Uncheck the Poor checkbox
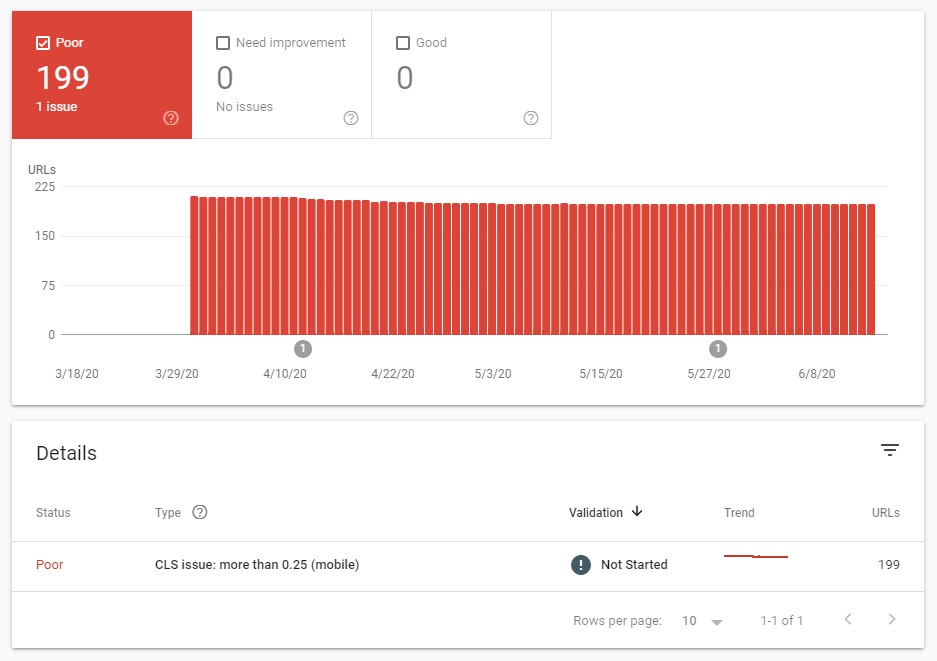Image resolution: width=937 pixels, height=661 pixels. (x=43, y=43)
